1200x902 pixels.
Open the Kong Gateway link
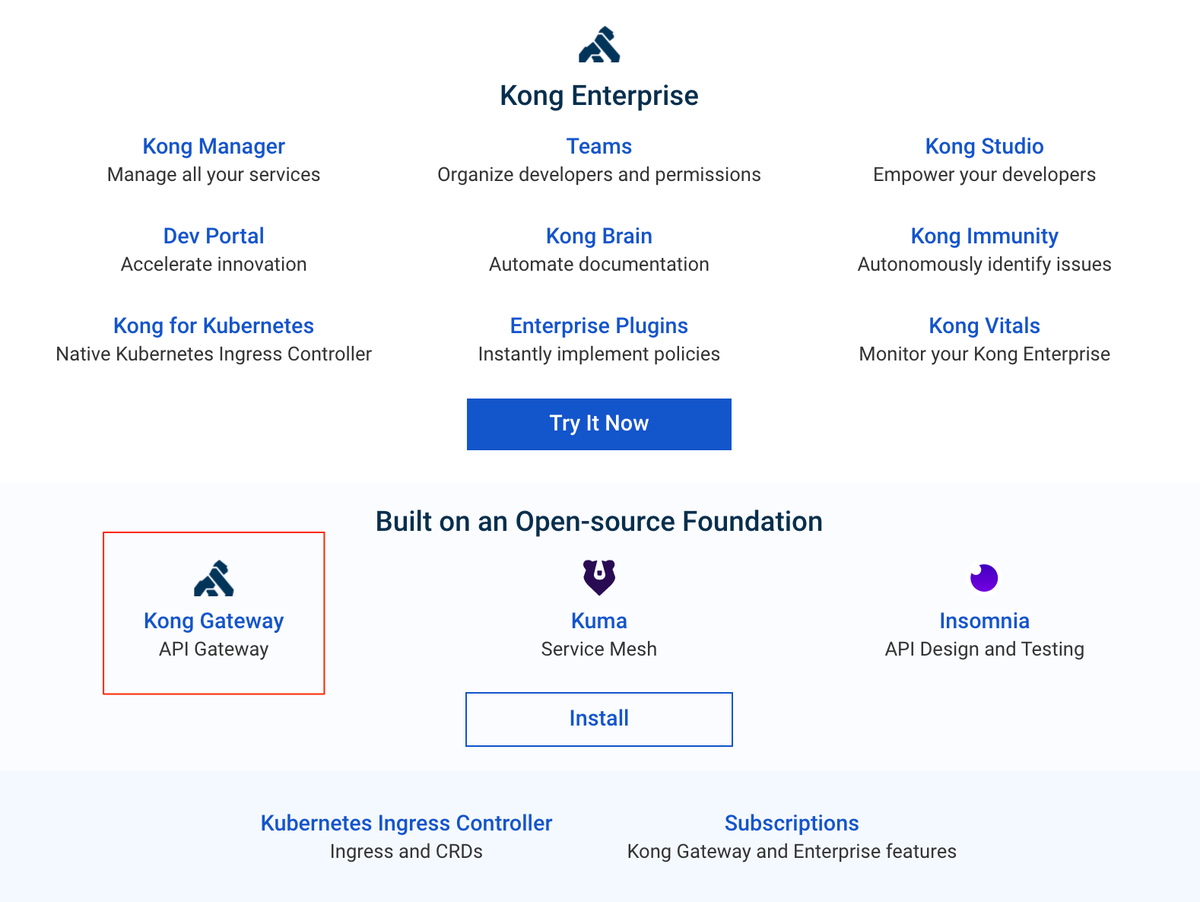(x=213, y=621)
